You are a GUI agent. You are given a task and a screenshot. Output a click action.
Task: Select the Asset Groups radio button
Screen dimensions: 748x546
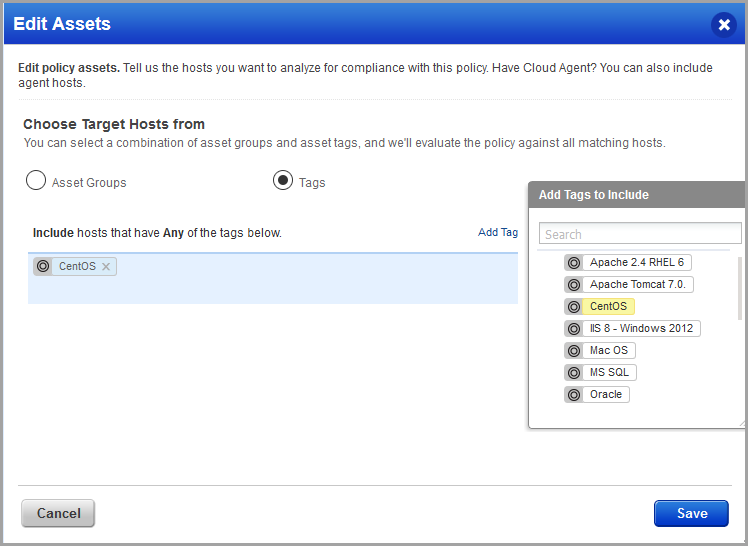click(x=36, y=180)
